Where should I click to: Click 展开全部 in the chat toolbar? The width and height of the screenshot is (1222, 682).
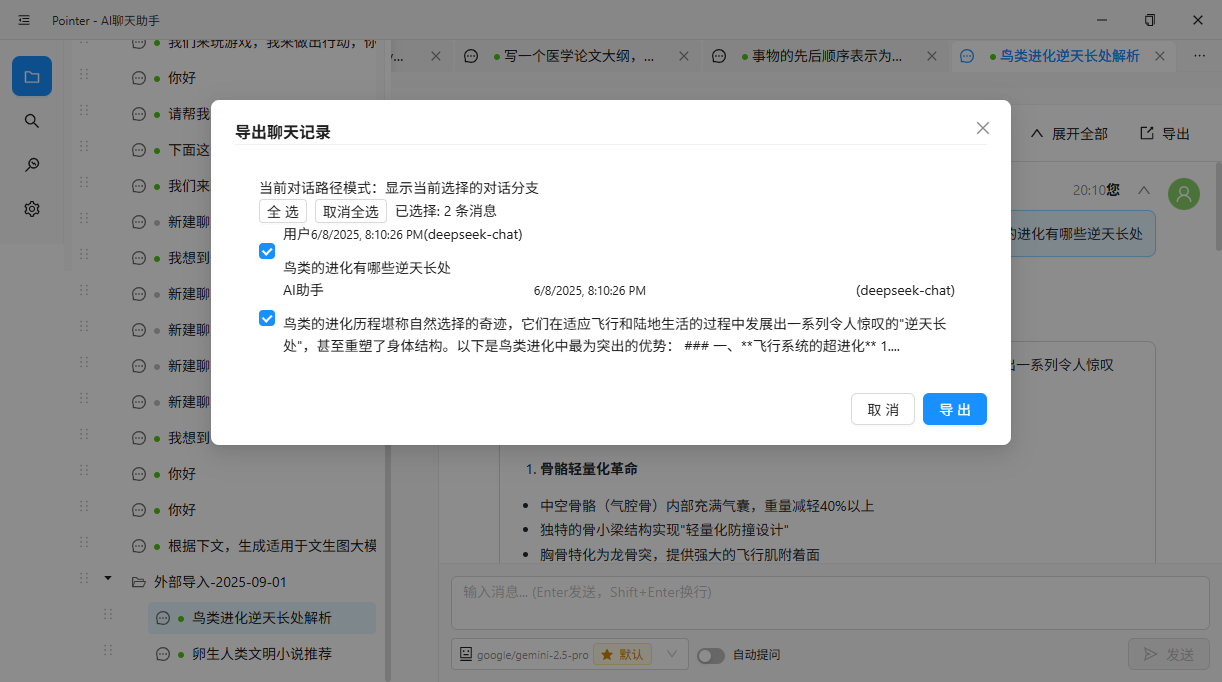coord(1068,133)
